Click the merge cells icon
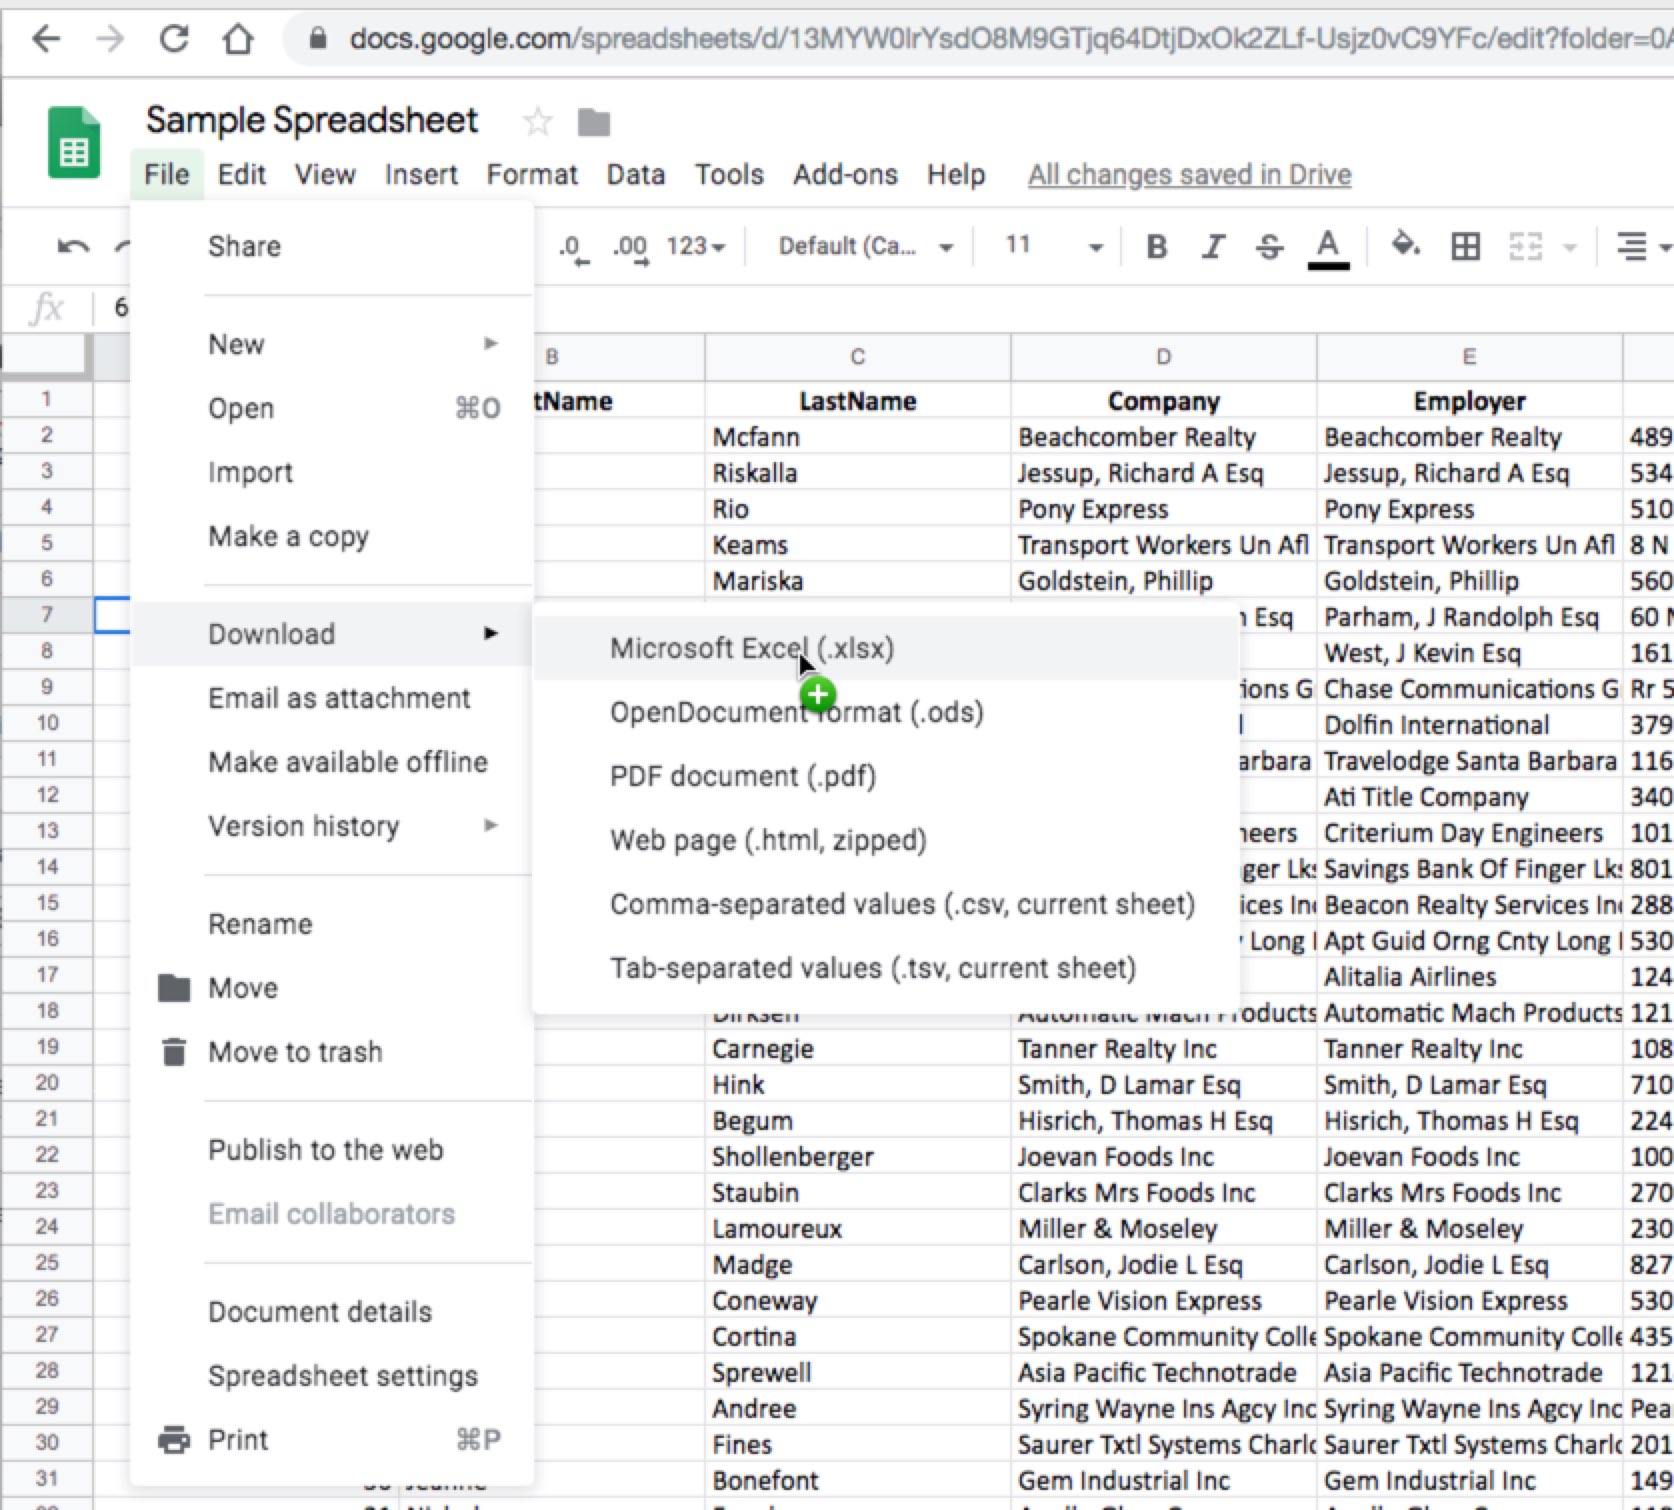 click(x=1525, y=246)
